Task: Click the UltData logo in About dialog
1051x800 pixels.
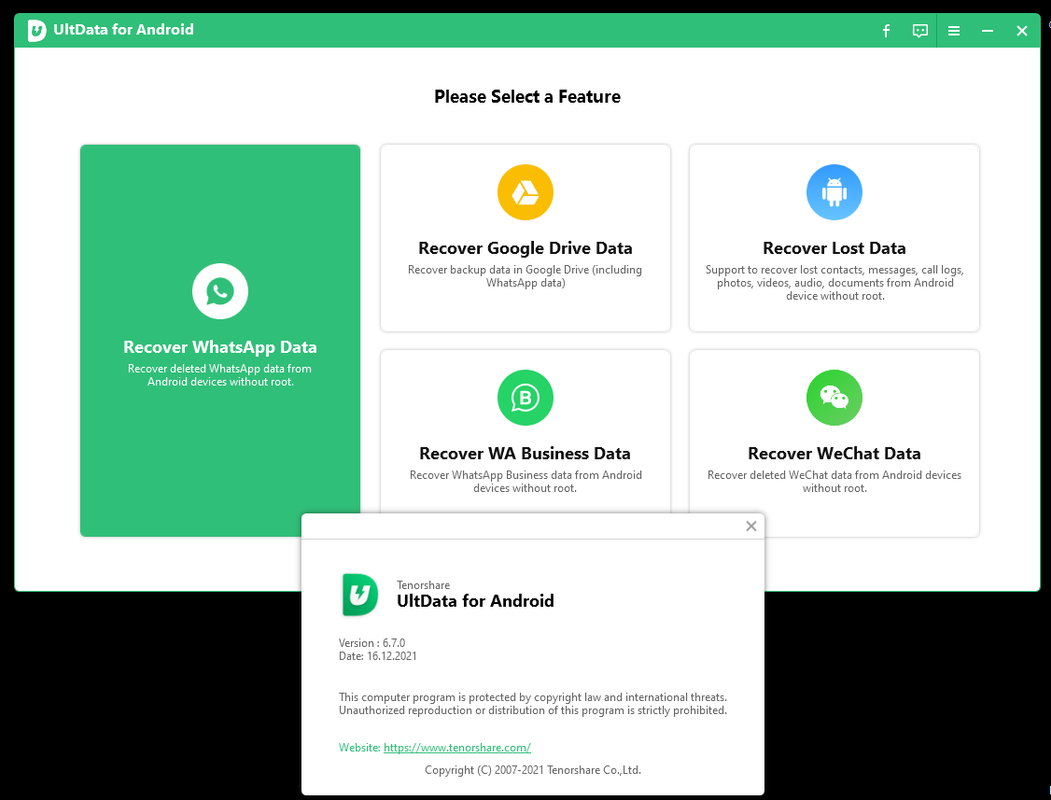Action: (360, 594)
